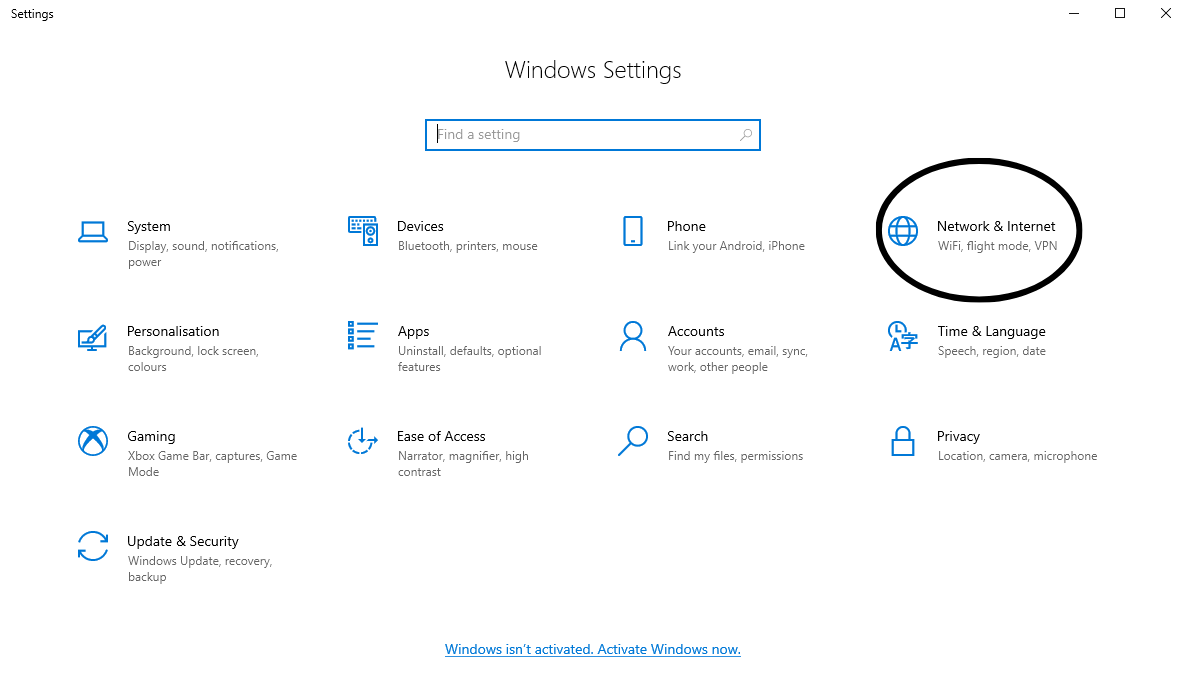The height and width of the screenshot is (696, 1186).
Task: Open Network & Internet settings
Action: (x=978, y=230)
